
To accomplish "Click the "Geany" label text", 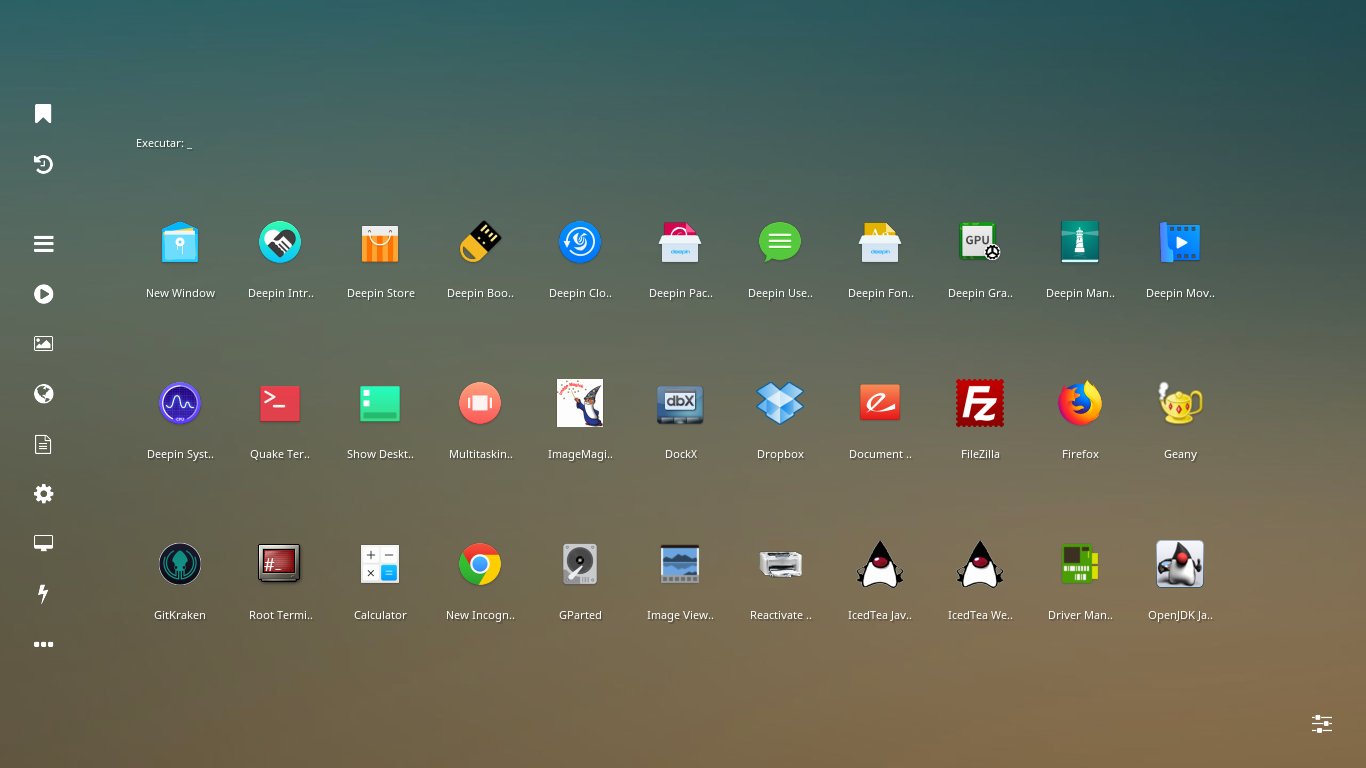I will tap(1180, 454).
